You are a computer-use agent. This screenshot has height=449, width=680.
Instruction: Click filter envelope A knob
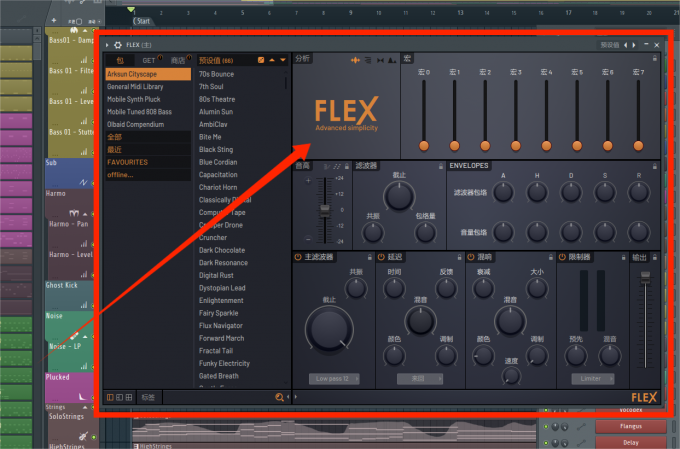click(x=503, y=192)
